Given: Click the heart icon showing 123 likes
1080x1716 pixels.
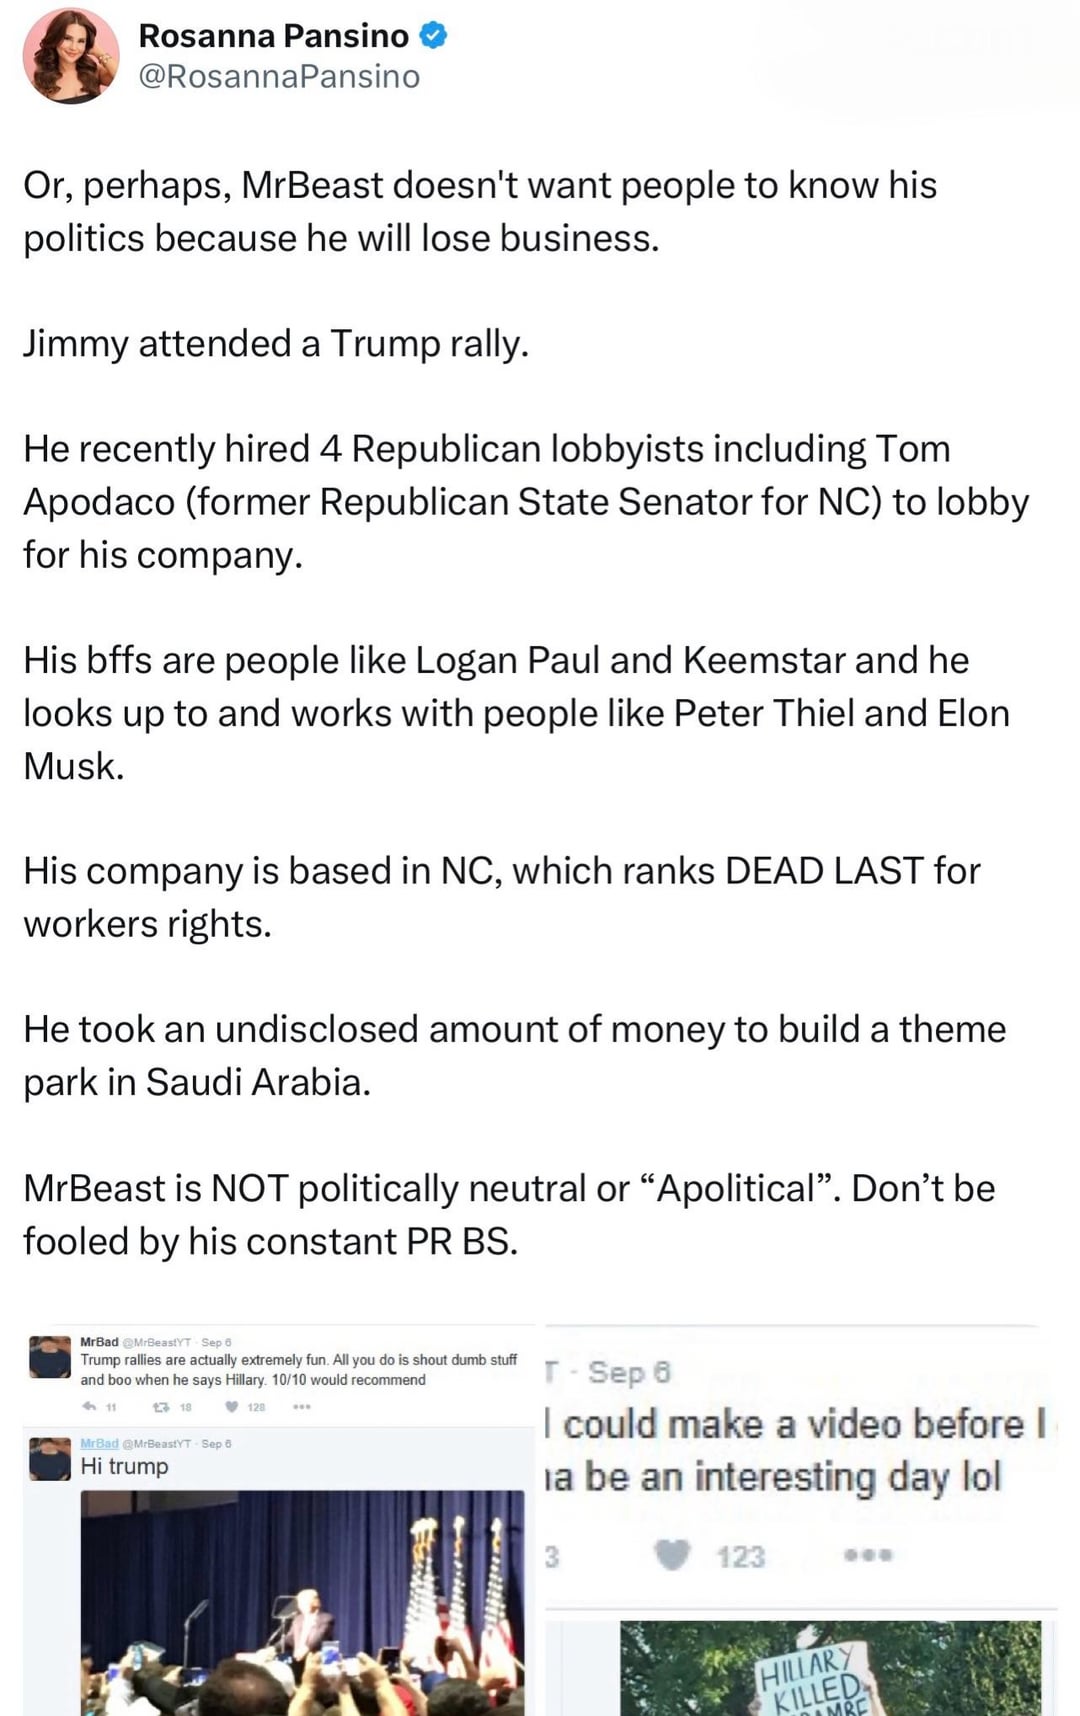Looking at the screenshot, I should click(x=672, y=1555).
